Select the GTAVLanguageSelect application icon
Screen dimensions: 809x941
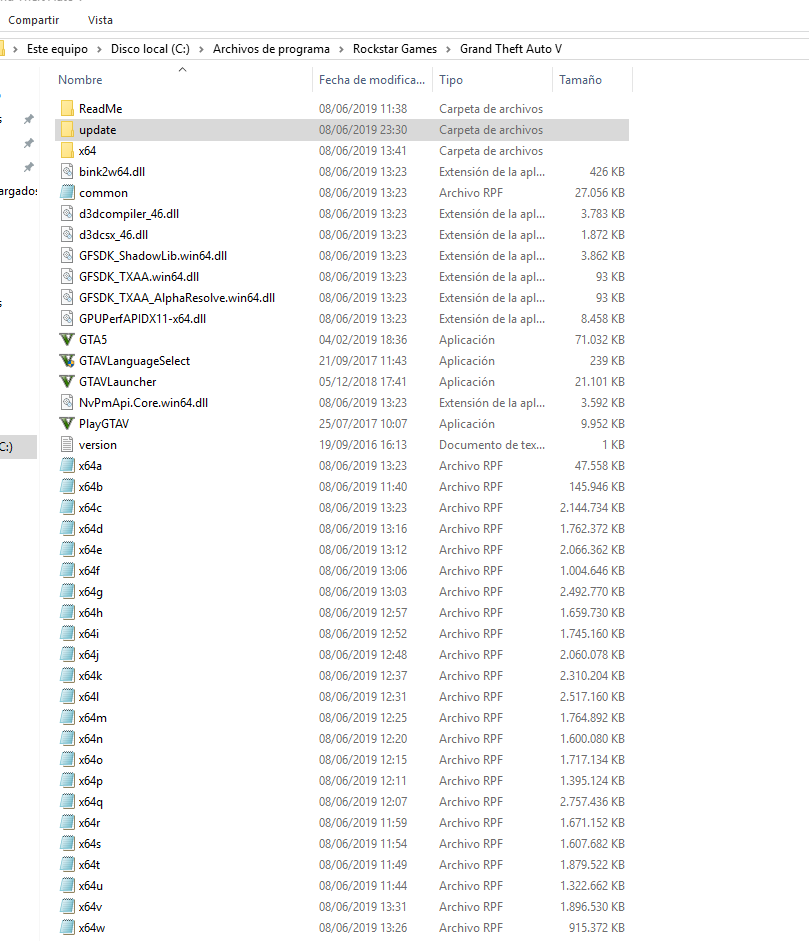[67, 361]
